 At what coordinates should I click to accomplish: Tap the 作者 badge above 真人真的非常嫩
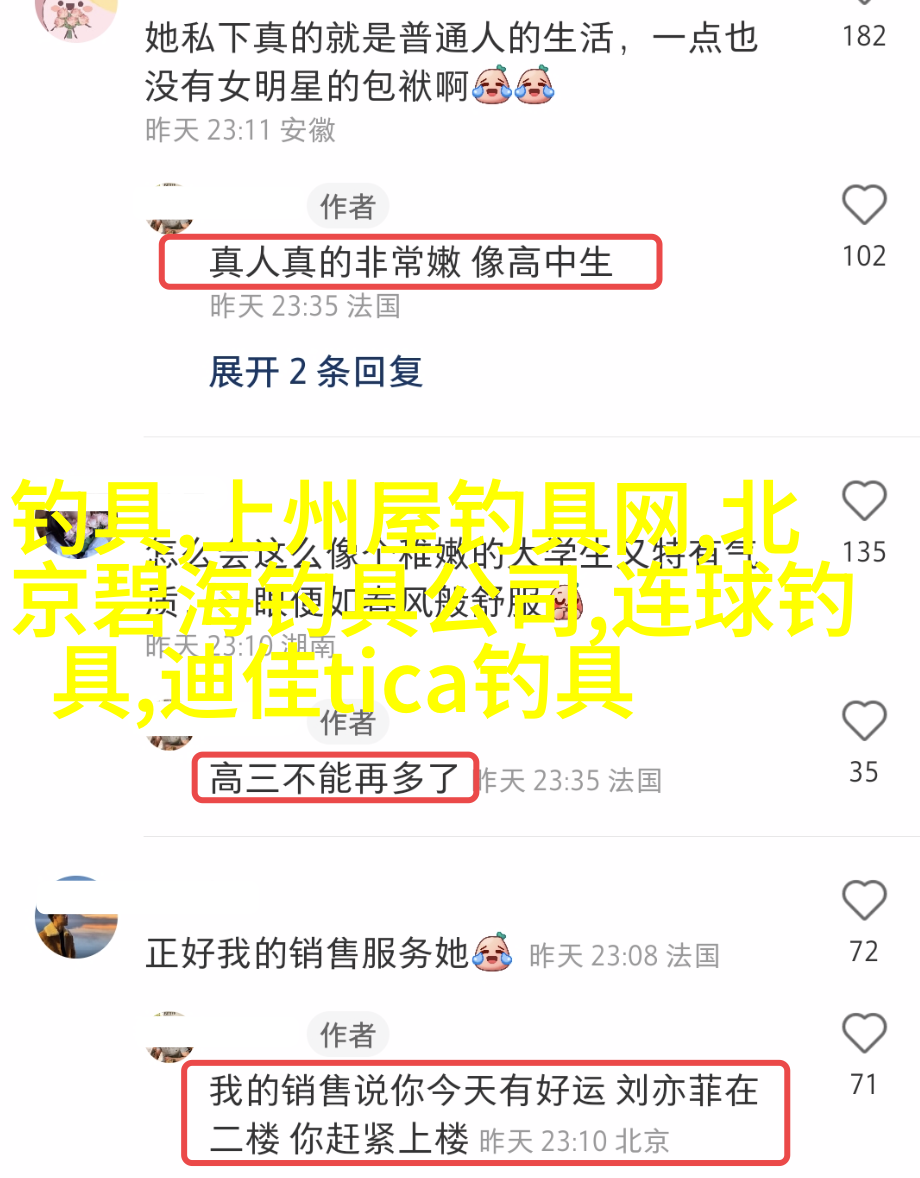pyautogui.click(x=348, y=207)
